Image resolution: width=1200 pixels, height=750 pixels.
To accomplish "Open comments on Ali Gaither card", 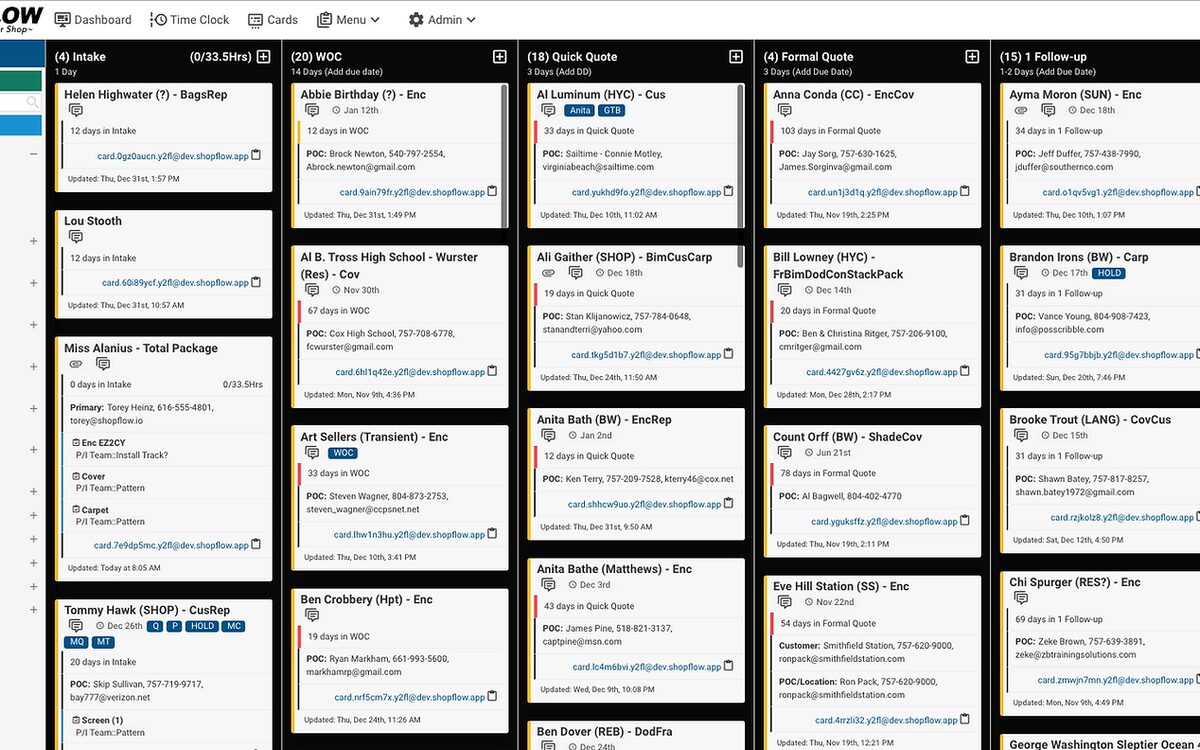I will [x=575, y=273].
